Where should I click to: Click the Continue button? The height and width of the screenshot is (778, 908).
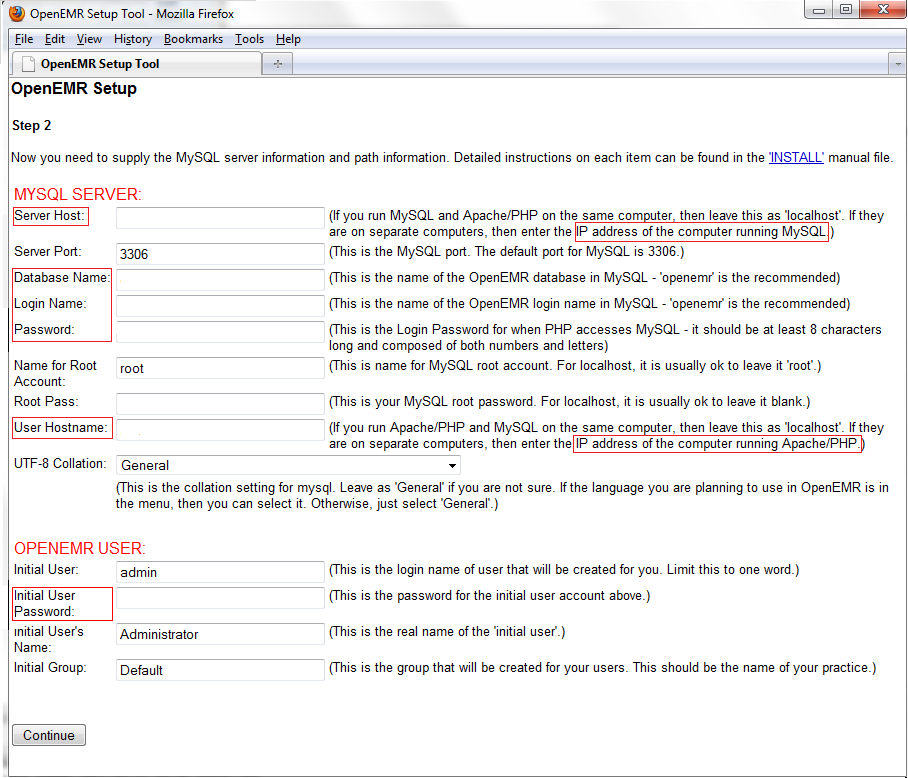tap(49, 735)
